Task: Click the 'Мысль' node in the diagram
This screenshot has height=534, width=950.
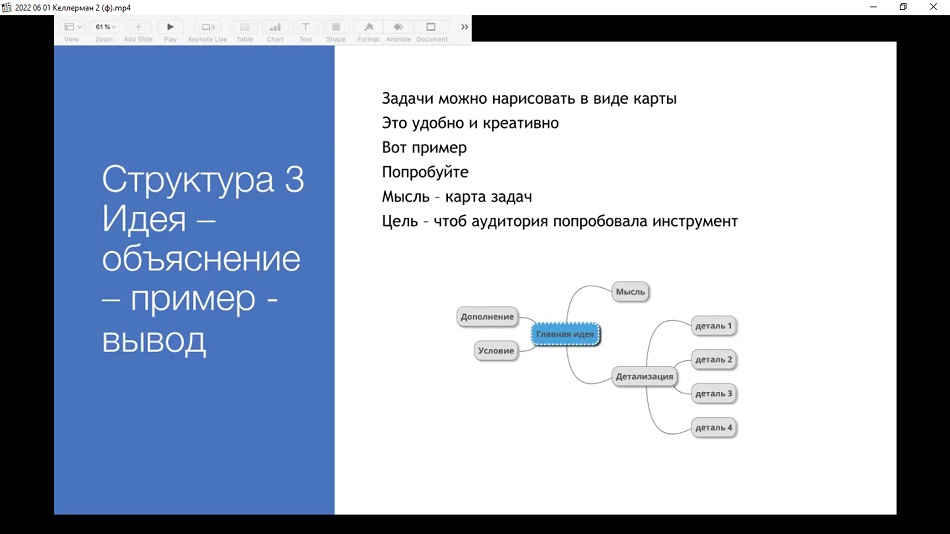Action: click(x=630, y=291)
